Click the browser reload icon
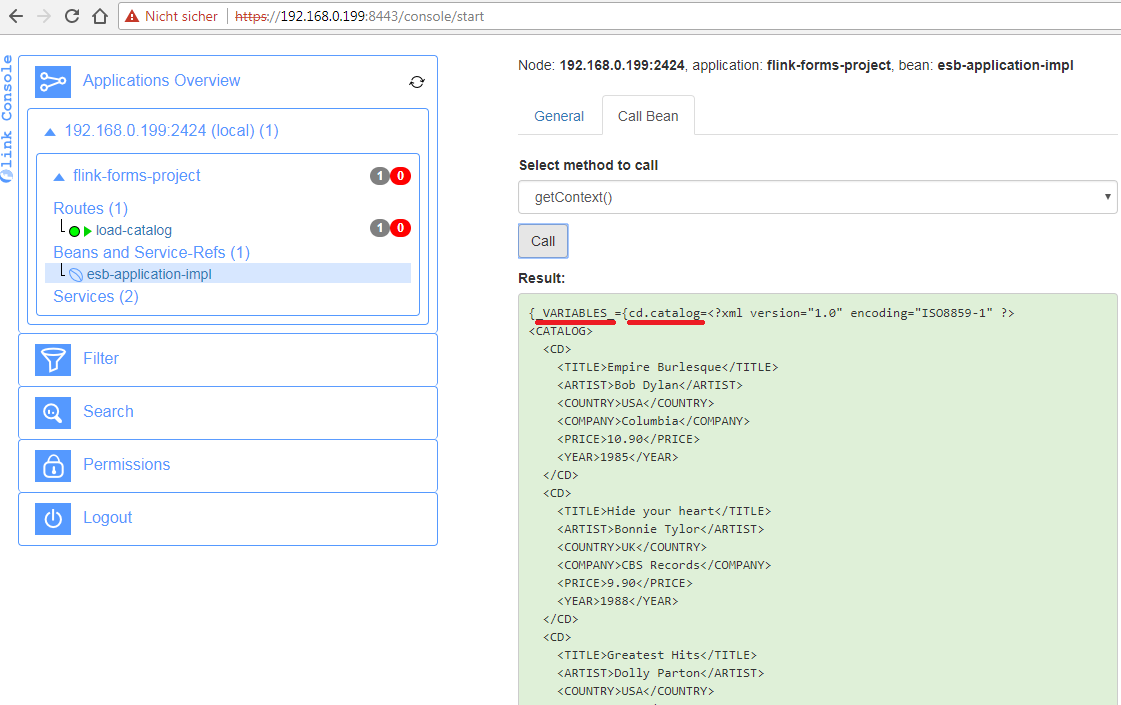 point(72,16)
